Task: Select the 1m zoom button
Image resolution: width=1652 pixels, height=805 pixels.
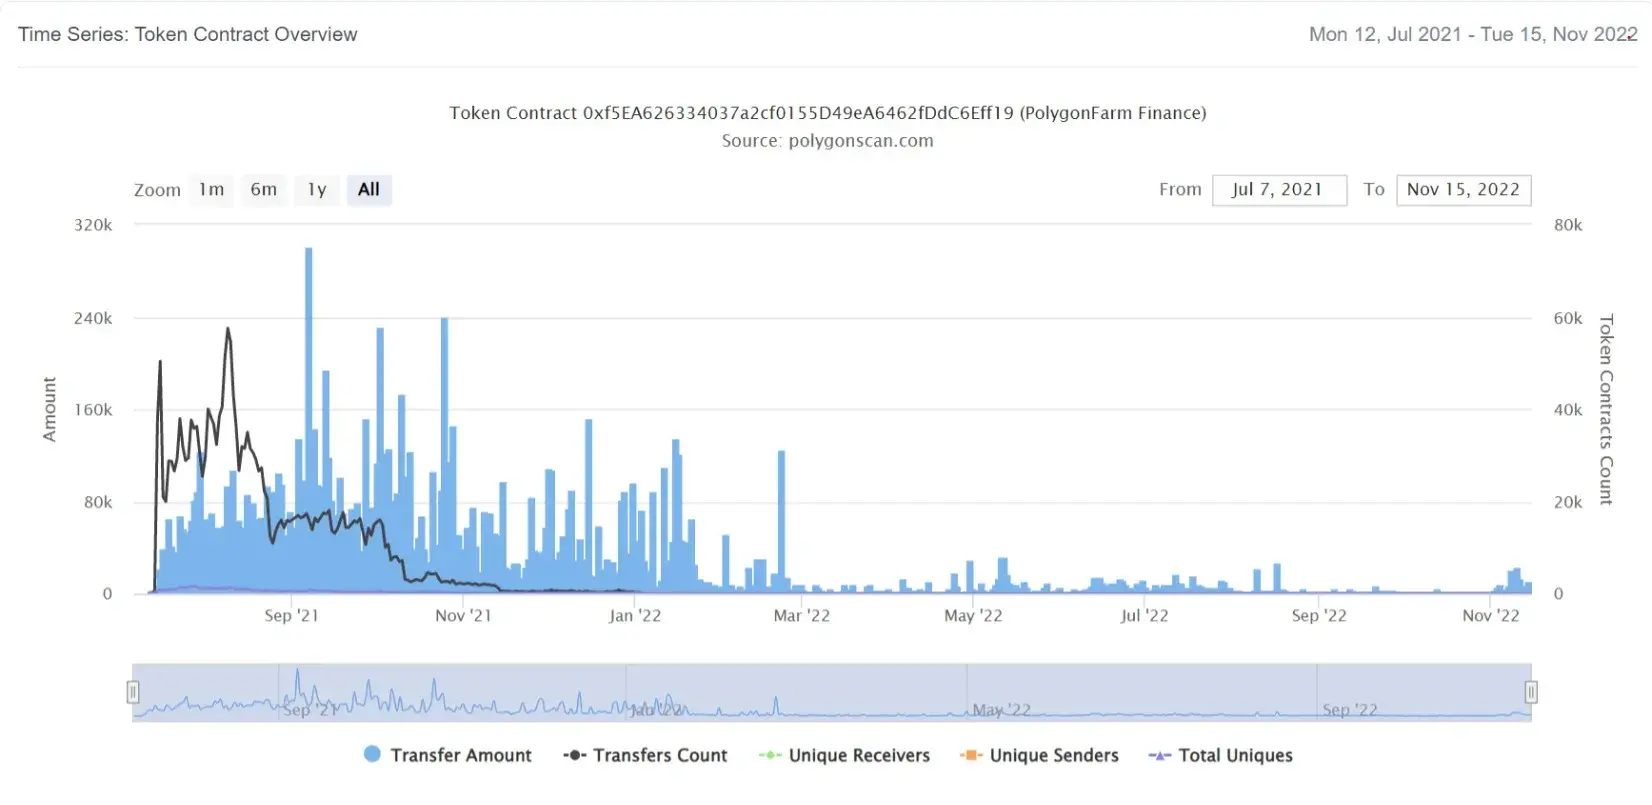Action: point(211,190)
